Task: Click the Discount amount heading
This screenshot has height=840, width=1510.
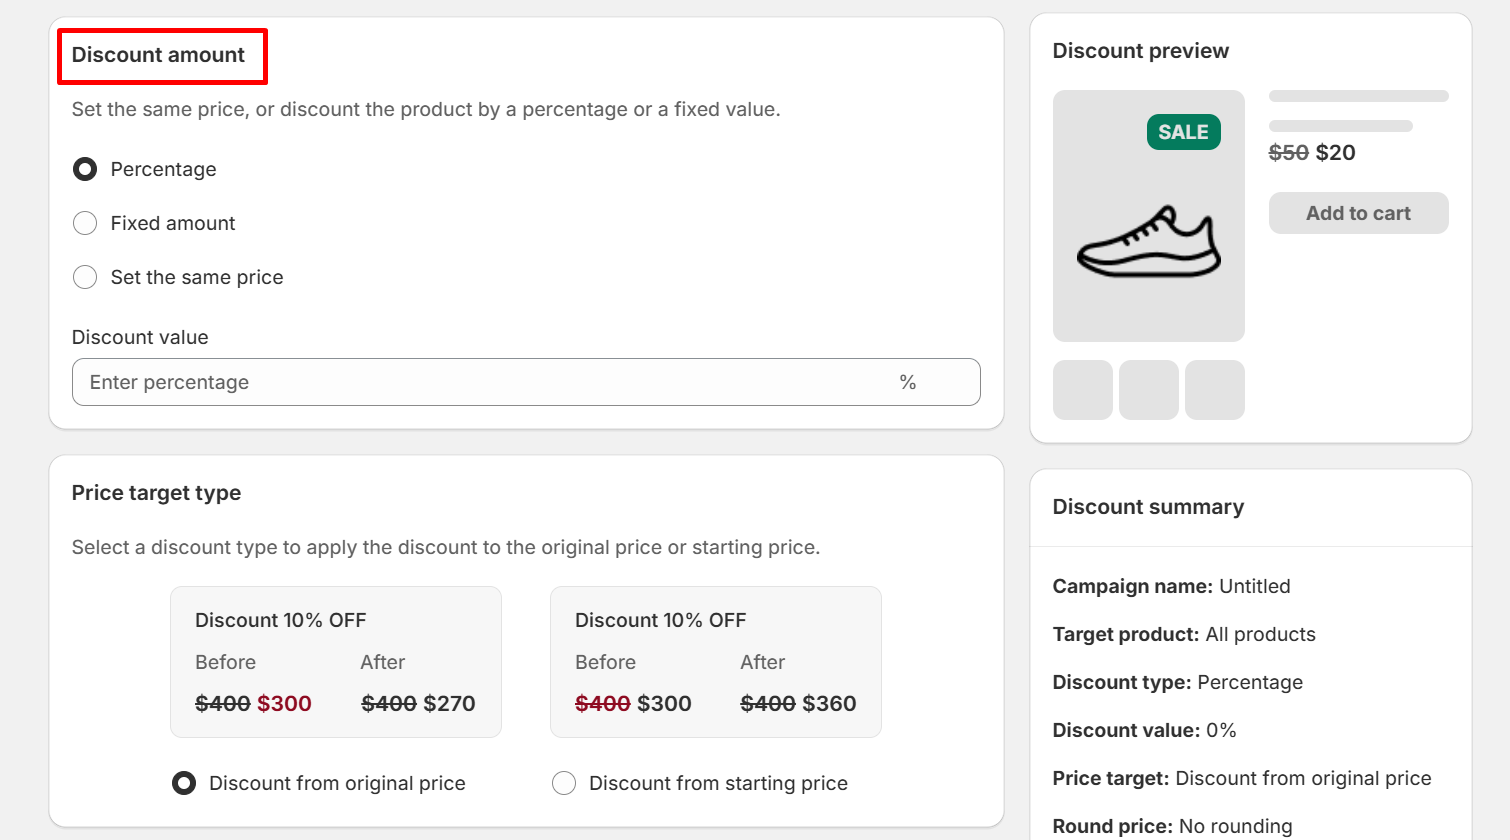Action: pos(158,55)
